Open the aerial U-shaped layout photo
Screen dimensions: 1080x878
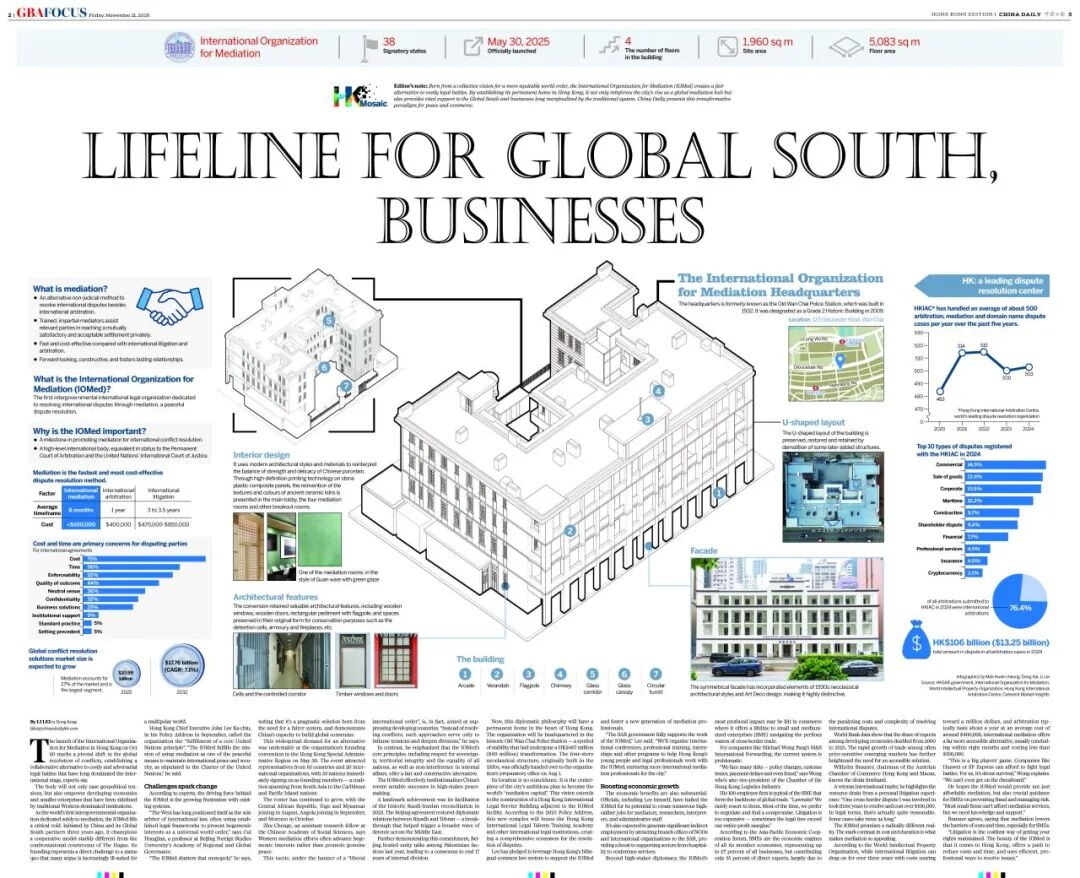pos(832,497)
